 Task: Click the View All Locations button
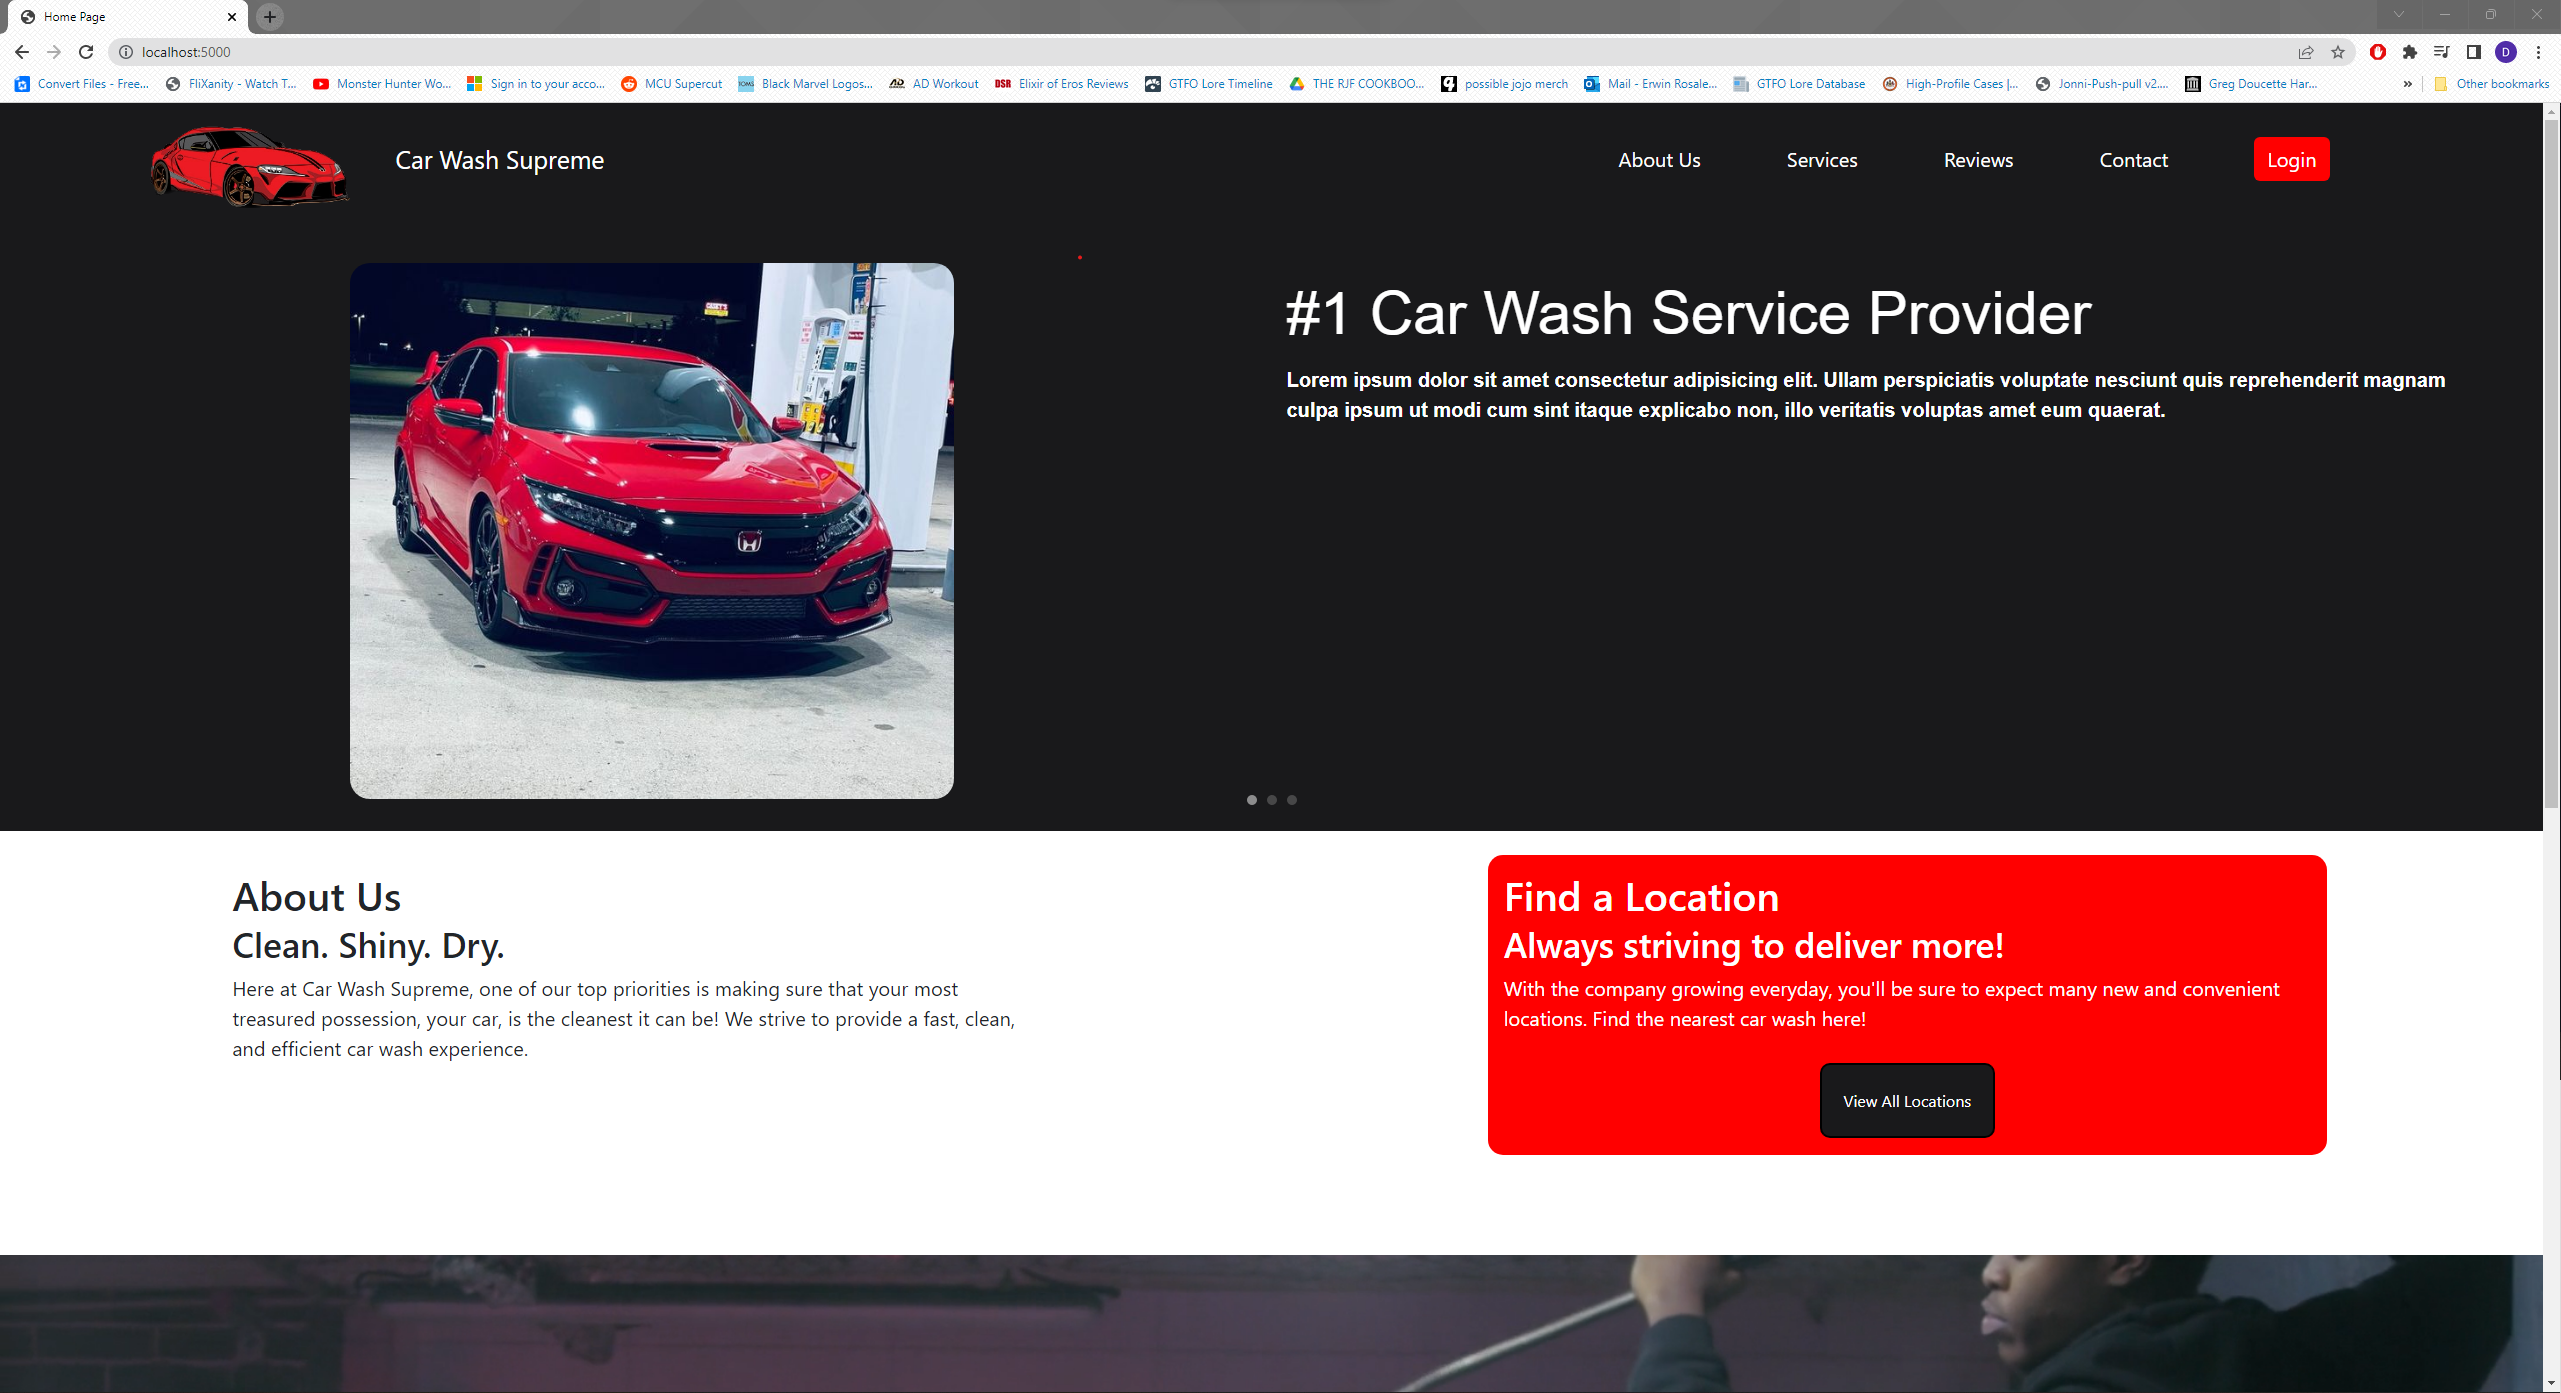1906,1100
